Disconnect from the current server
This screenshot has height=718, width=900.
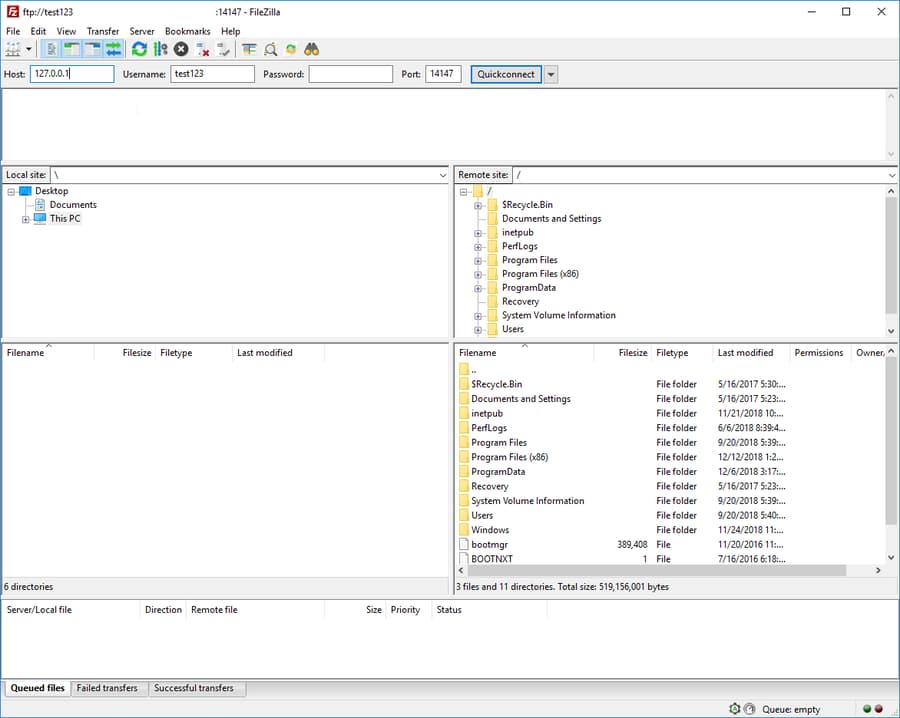click(x=201, y=49)
